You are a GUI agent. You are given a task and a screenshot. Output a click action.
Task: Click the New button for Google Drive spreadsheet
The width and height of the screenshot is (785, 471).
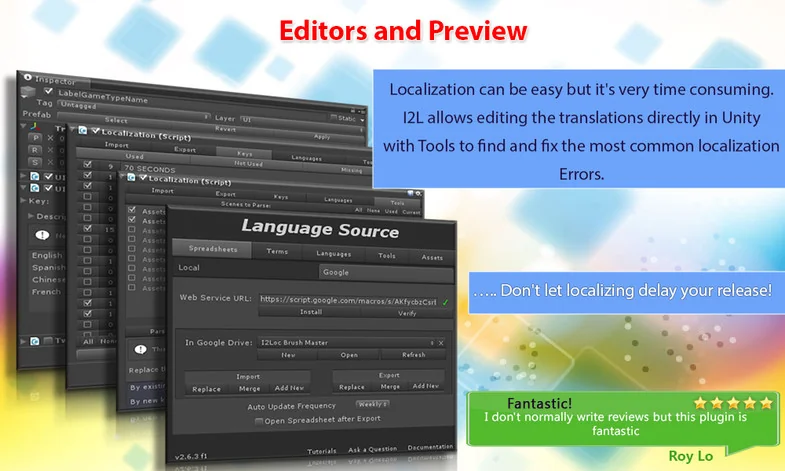point(288,354)
